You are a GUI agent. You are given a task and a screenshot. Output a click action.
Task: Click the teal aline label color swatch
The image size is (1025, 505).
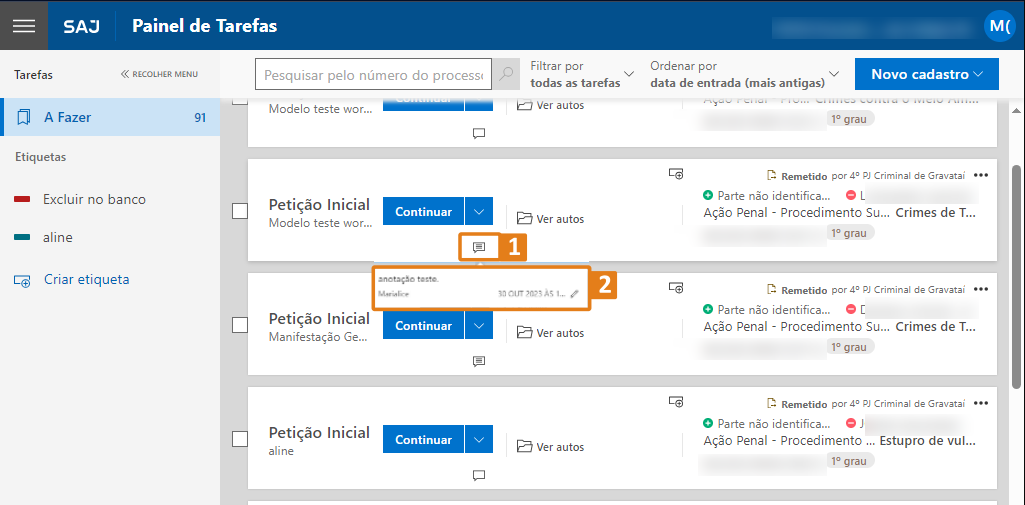[22, 238]
